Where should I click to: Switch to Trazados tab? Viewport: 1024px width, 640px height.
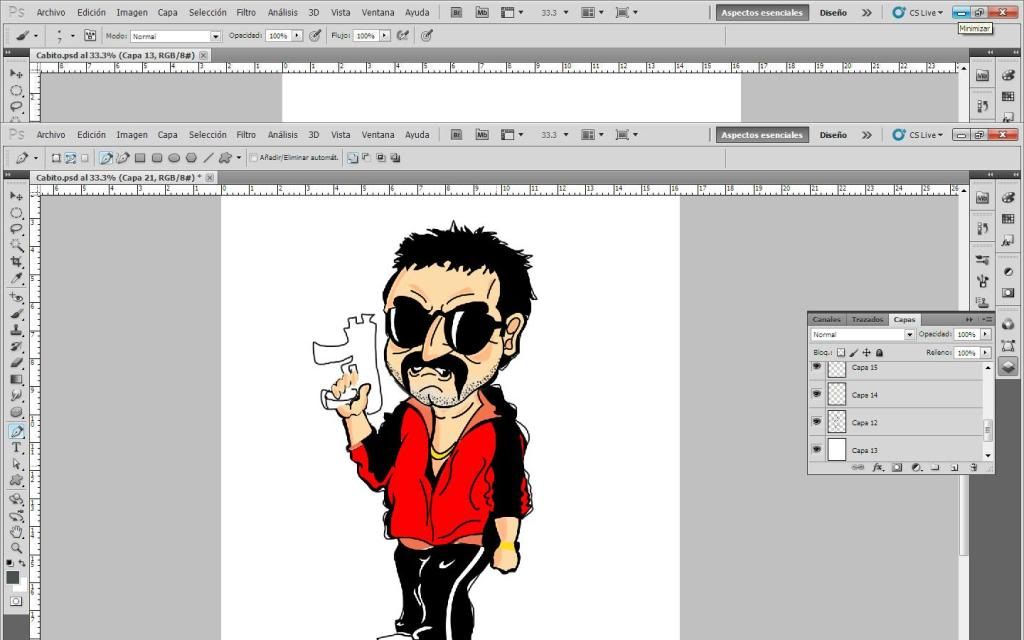pos(867,319)
